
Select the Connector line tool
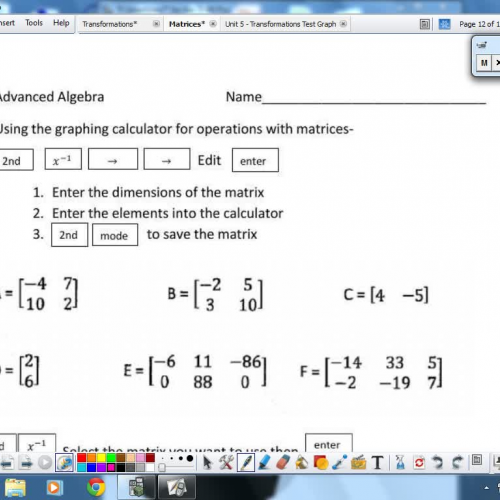point(339,463)
